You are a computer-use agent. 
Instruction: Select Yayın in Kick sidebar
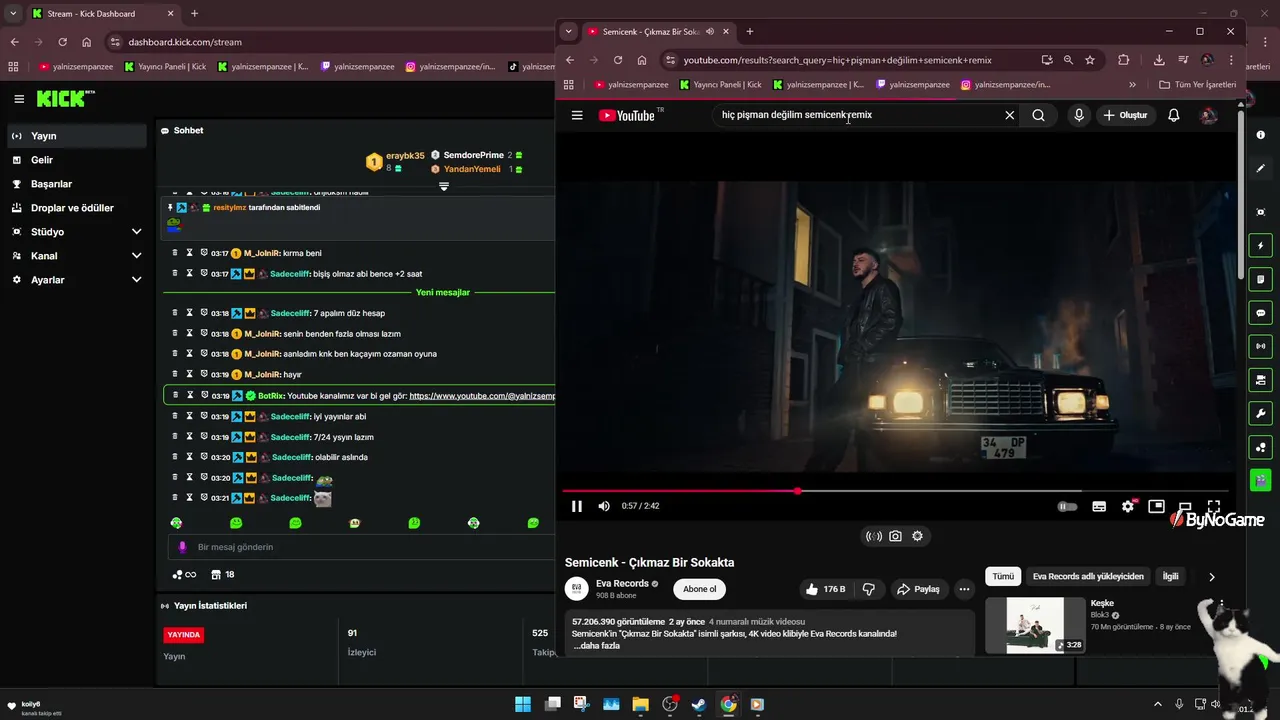click(77, 136)
